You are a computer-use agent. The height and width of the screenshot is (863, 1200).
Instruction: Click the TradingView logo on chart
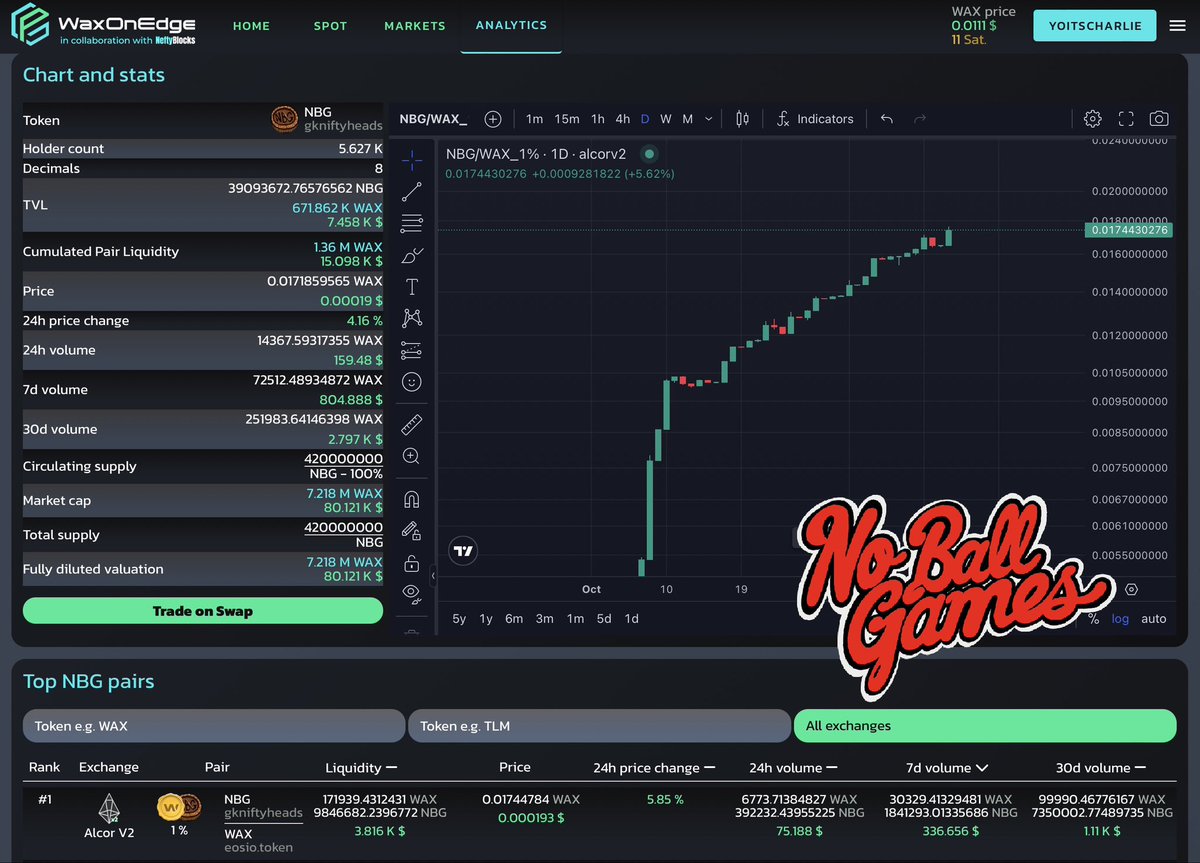pyautogui.click(x=463, y=551)
